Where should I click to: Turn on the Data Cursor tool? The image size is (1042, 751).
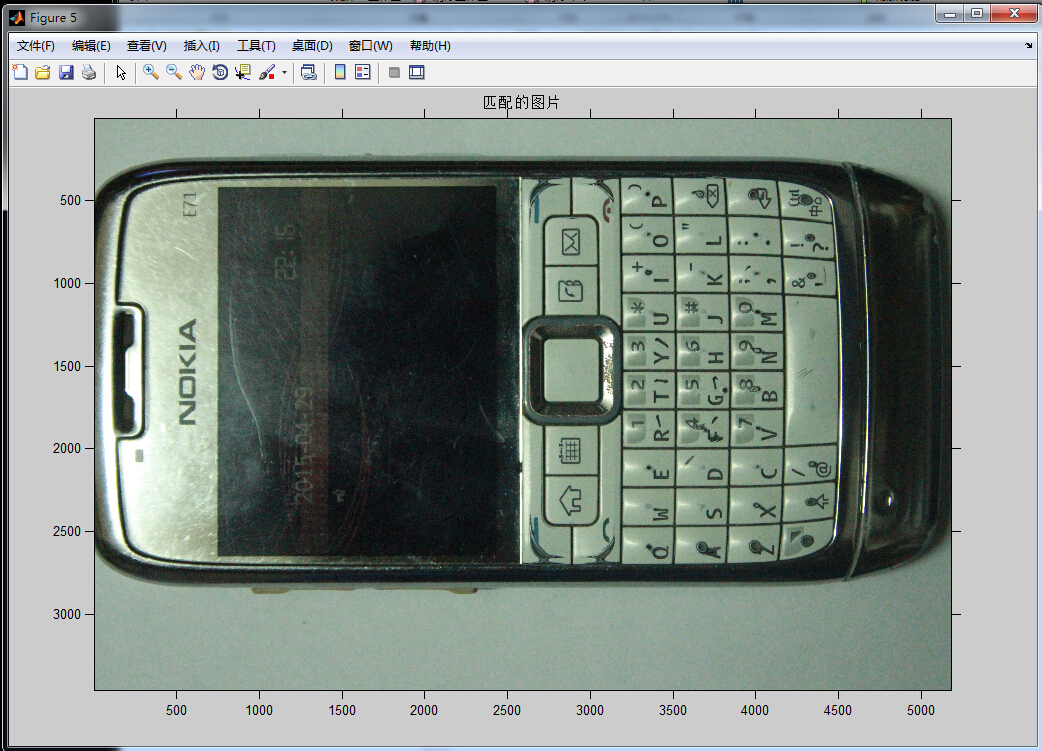(x=243, y=72)
